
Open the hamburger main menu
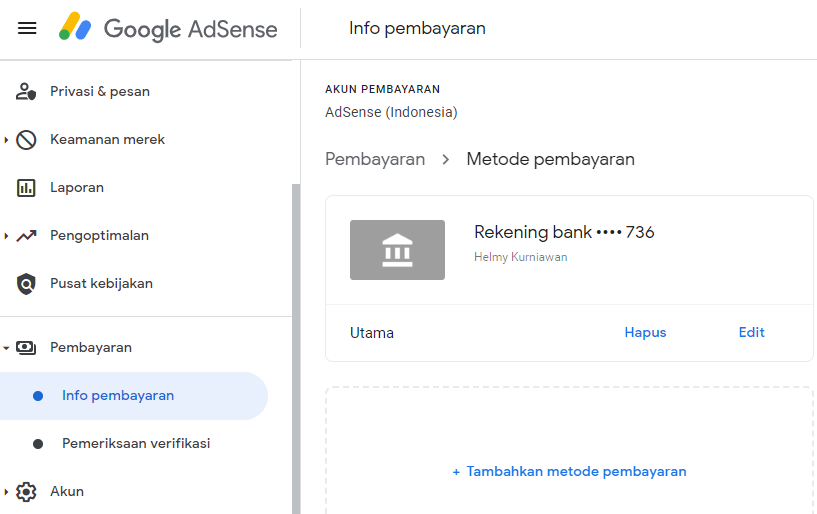27,28
